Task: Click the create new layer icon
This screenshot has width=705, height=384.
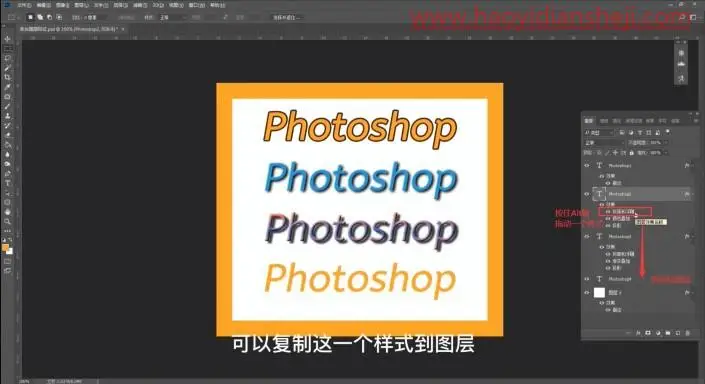Action: 678,333
